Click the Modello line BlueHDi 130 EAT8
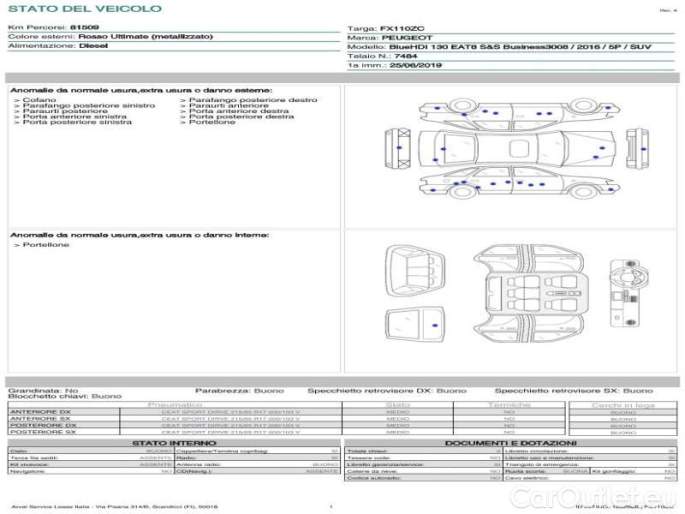 point(520,47)
